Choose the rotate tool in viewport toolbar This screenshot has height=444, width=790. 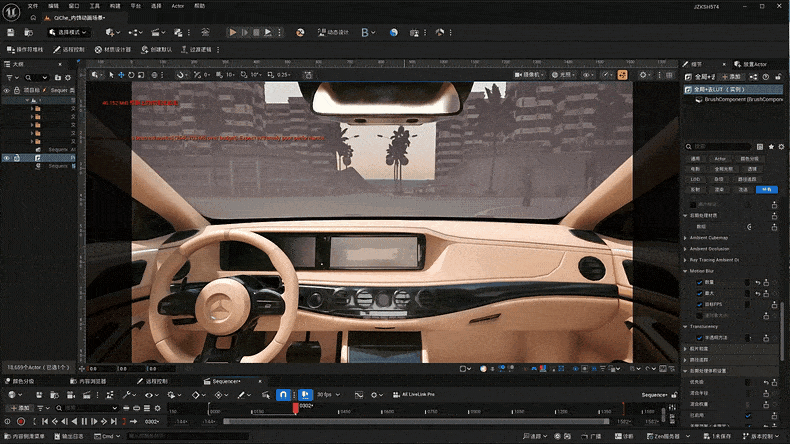tap(131, 75)
